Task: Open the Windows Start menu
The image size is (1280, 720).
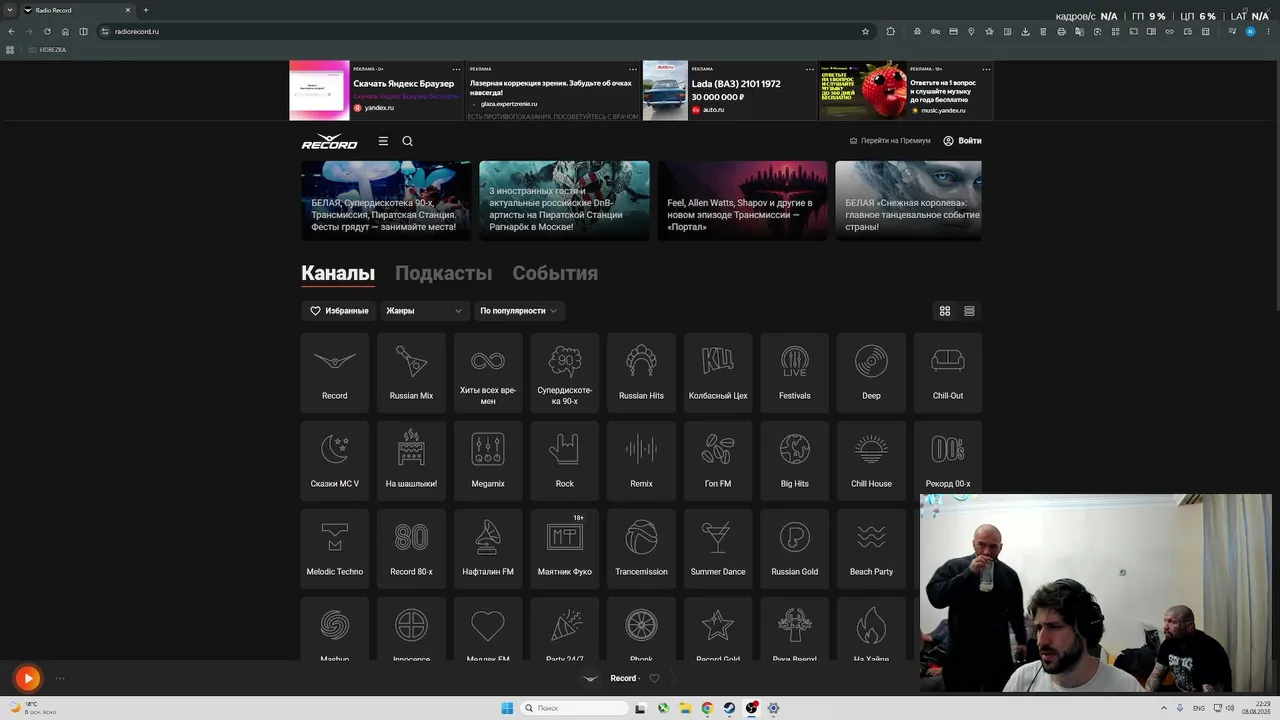Action: pyautogui.click(x=507, y=708)
